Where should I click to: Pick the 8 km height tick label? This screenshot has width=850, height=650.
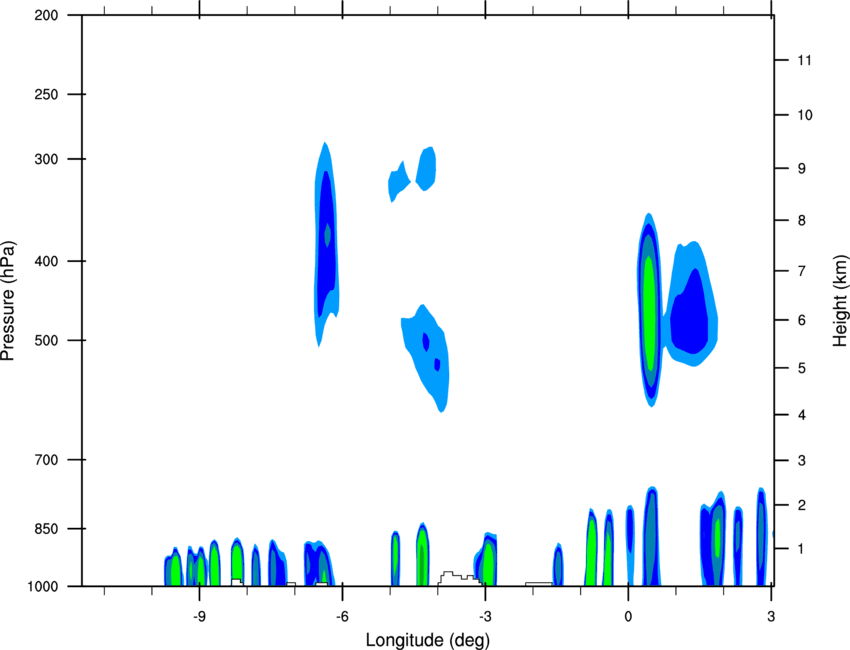[802, 221]
